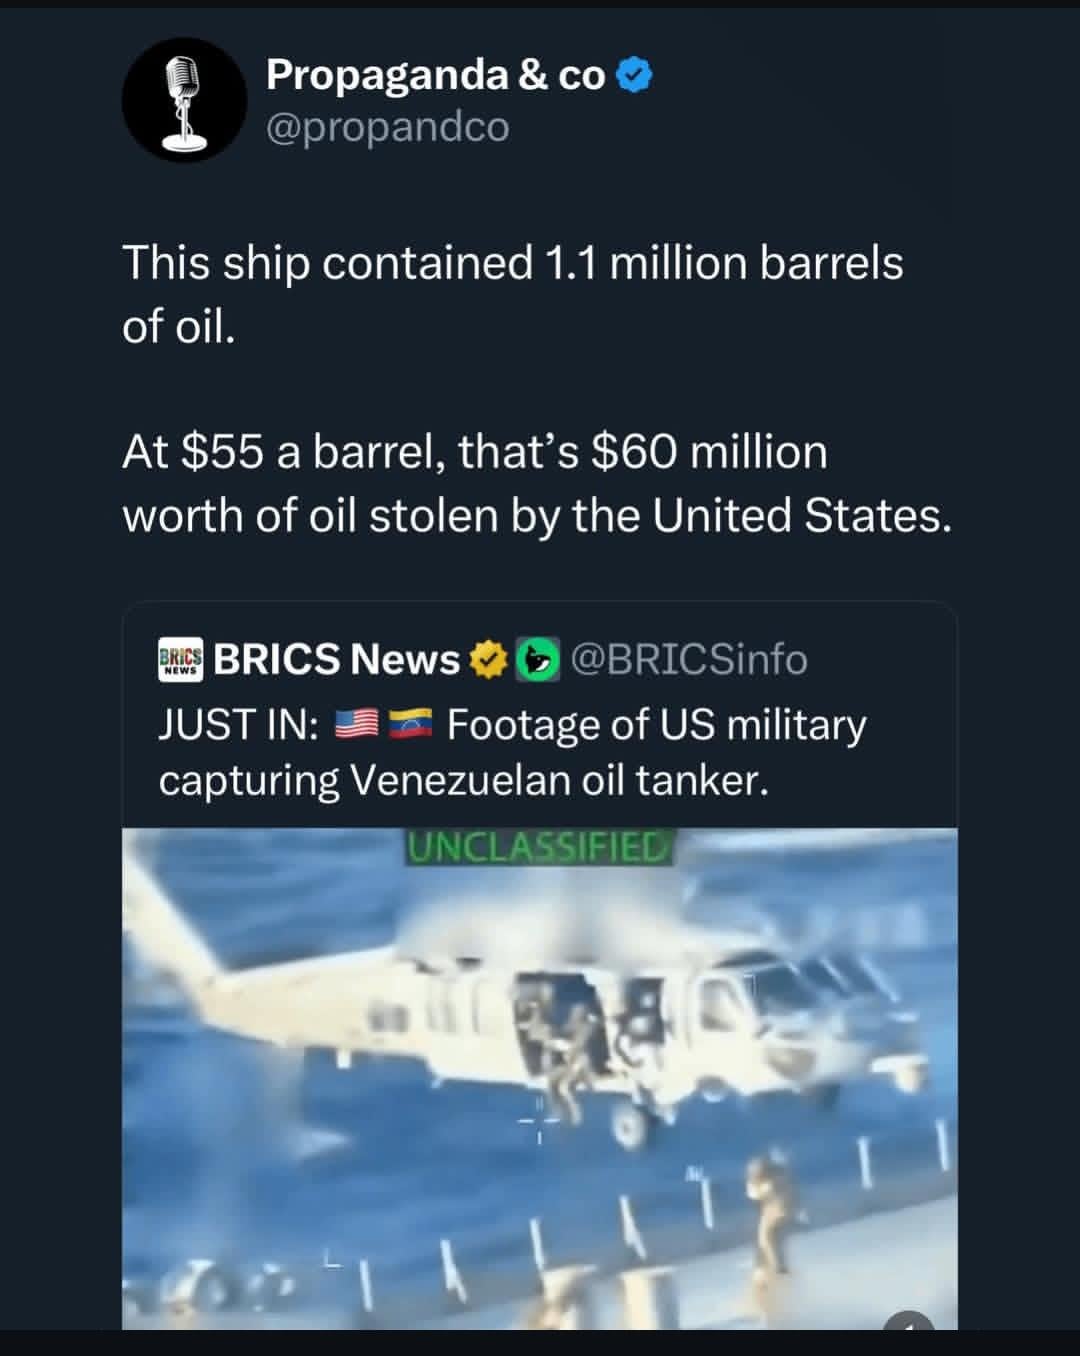Tap the BRICS News logo avatar
1080x1356 pixels.
180,660
